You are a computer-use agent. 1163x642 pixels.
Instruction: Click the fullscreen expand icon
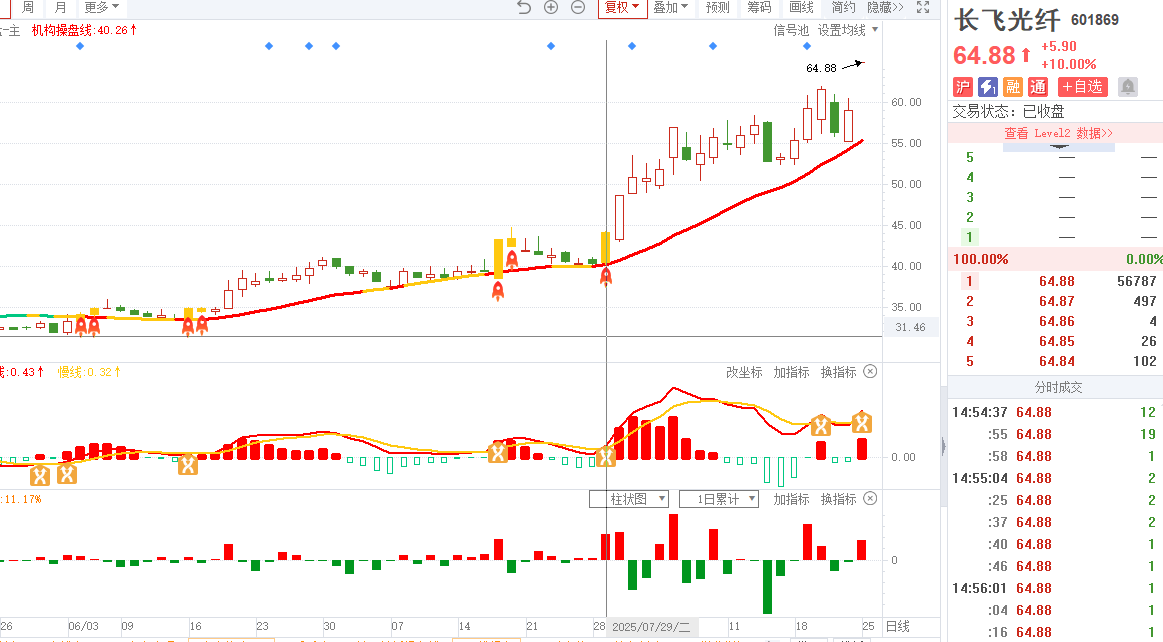[x=923, y=7]
